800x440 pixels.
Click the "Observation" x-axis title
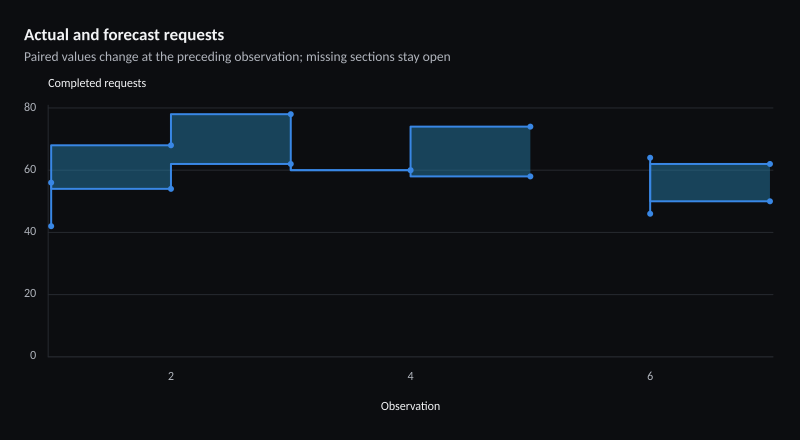click(410, 406)
